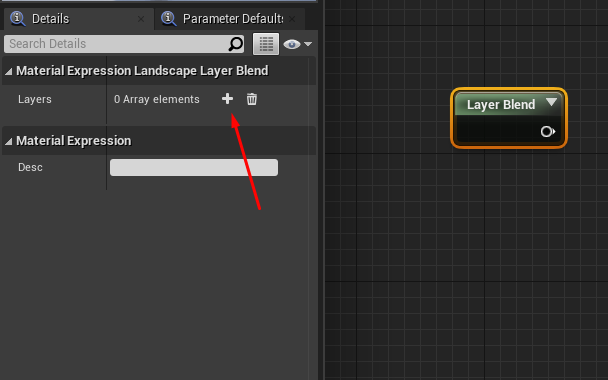The width and height of the screenshot is (608, 380).
Task: Toggle the property matrix grid view button
Action: coord(266,44)
